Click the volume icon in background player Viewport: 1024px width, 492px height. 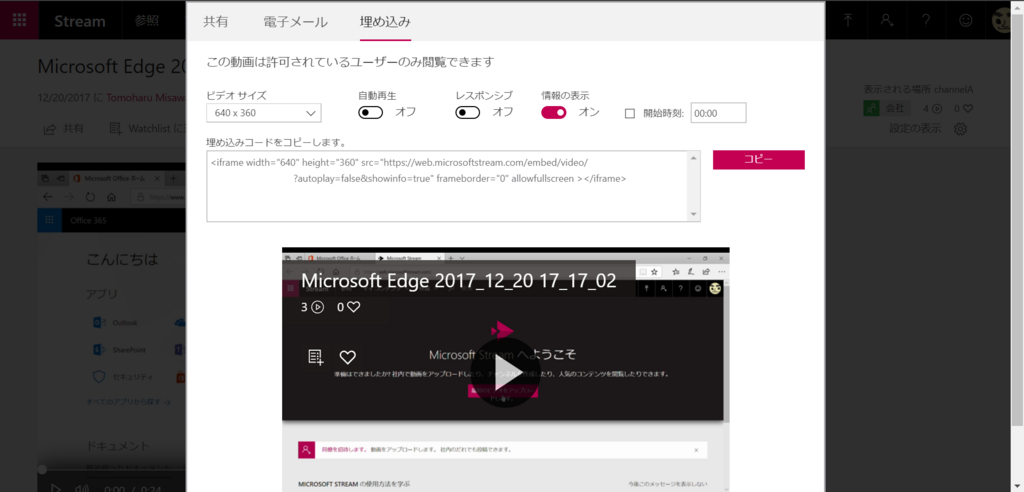pyautogui.click(x=82, y=487)
